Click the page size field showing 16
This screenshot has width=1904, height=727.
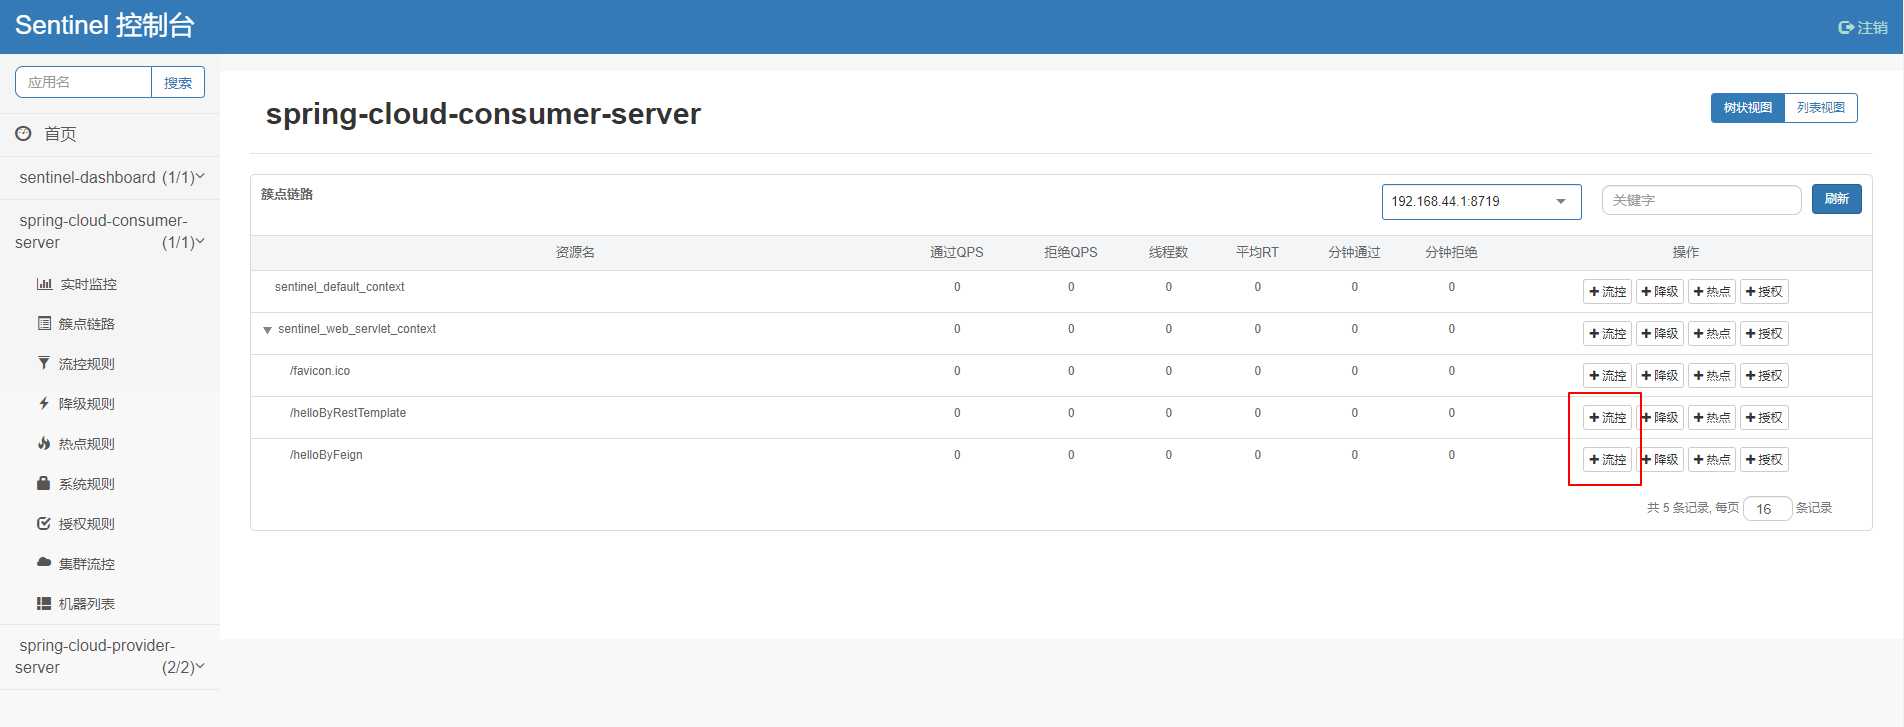(1767, 509)
